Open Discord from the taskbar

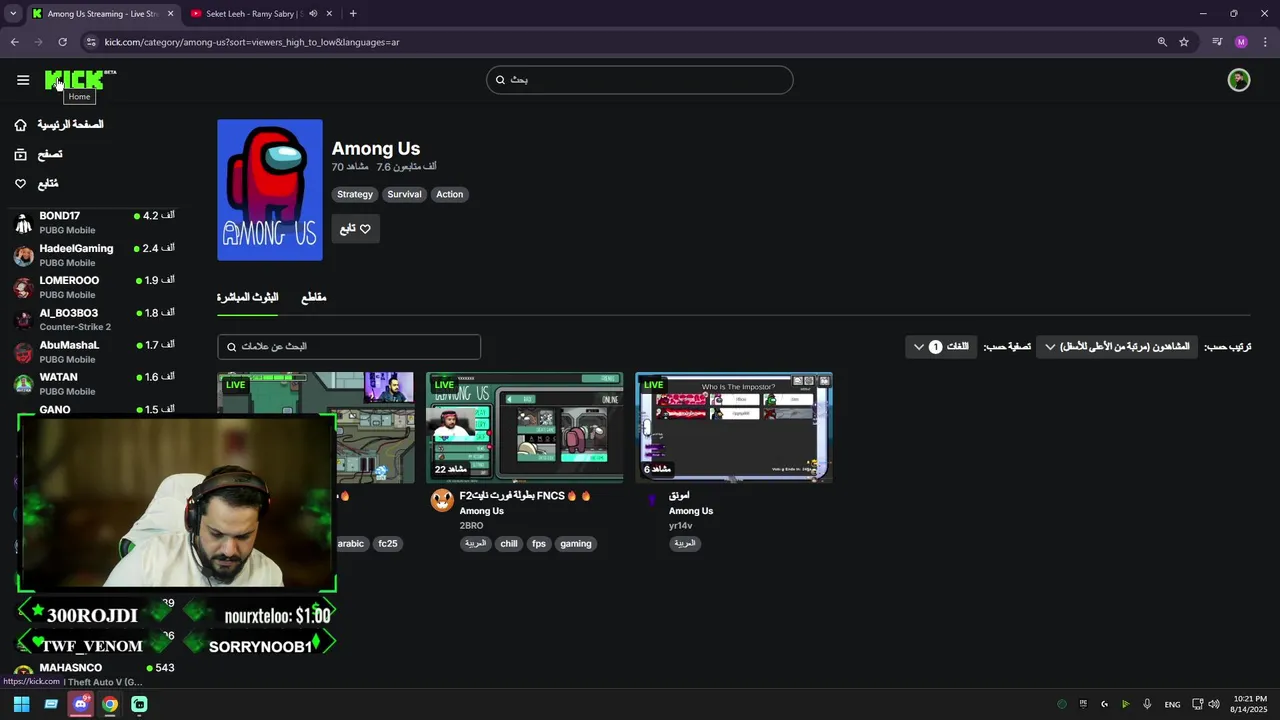pos(80,704)
